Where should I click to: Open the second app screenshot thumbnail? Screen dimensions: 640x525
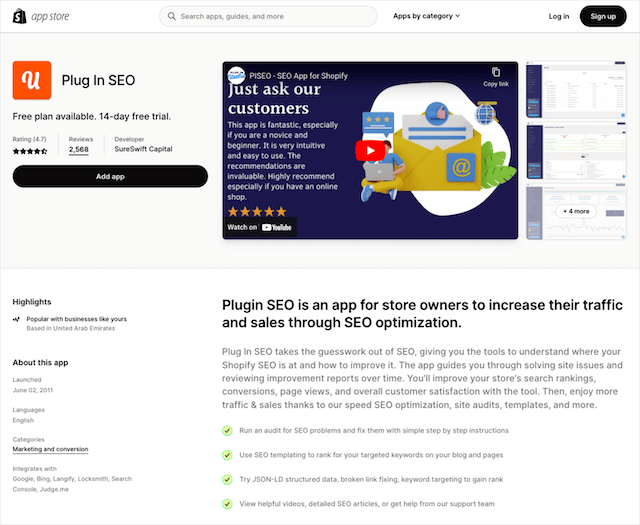576,151
